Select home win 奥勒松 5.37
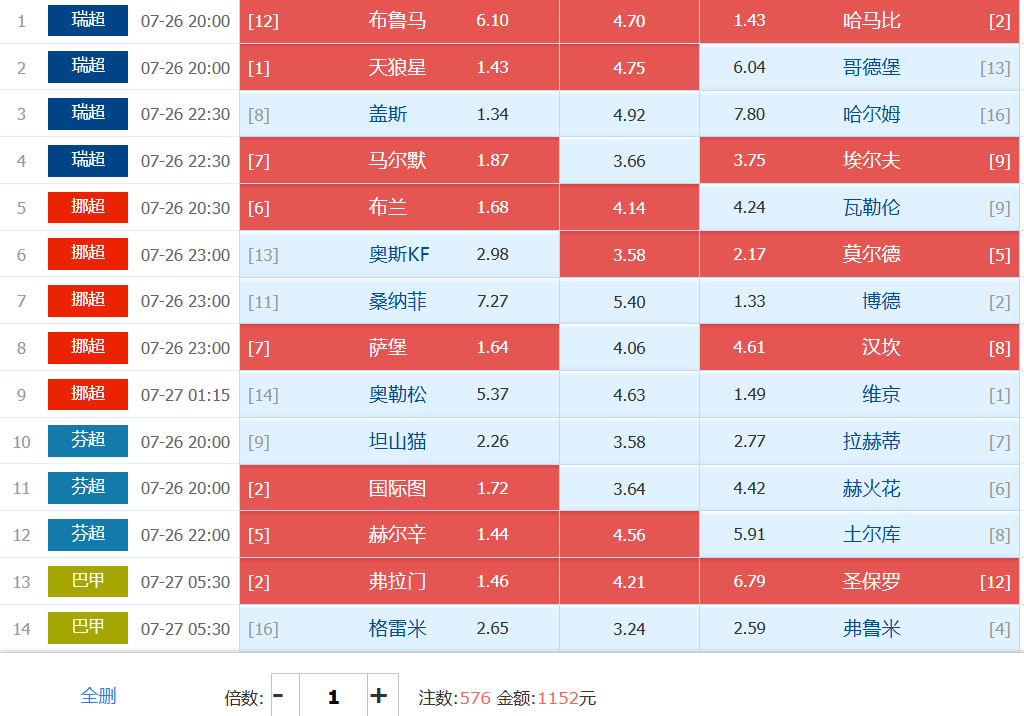This screenshot has height=716, width=1024. click(x=399, y=395)
